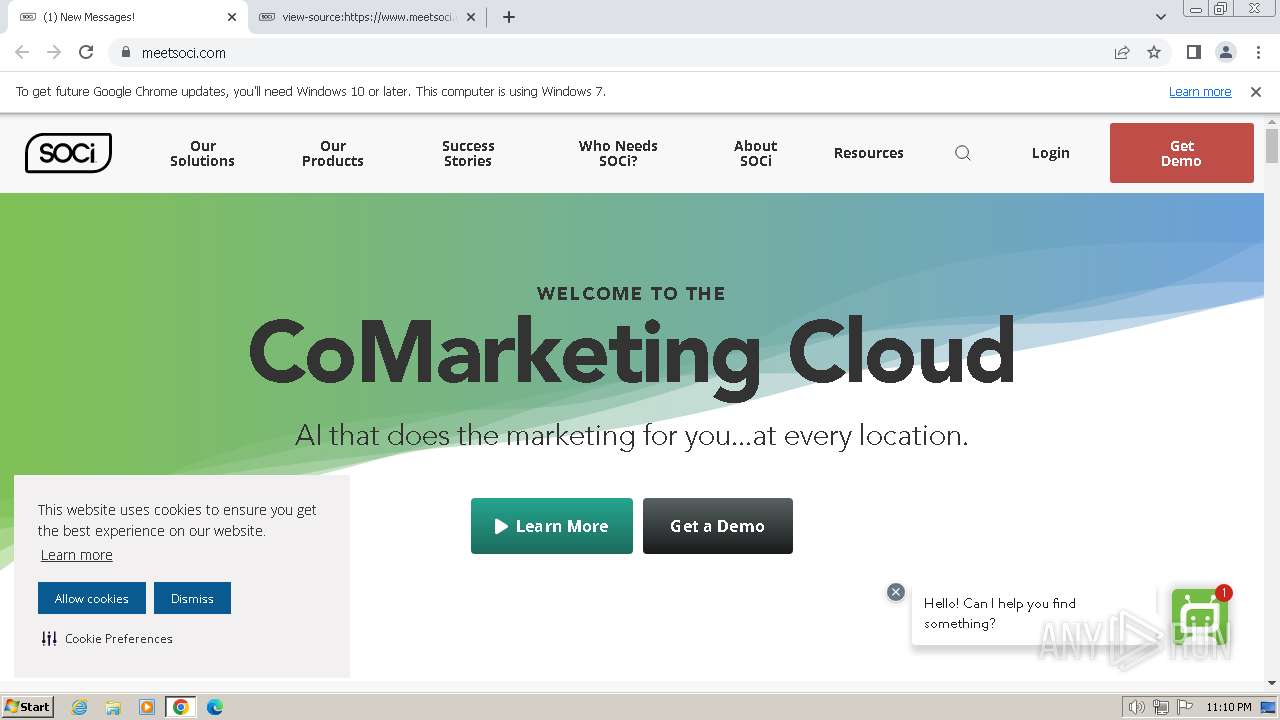Expand the Our Solutions menu
1280x720 pixels.
pyautogui.click(x=202, y=153)
